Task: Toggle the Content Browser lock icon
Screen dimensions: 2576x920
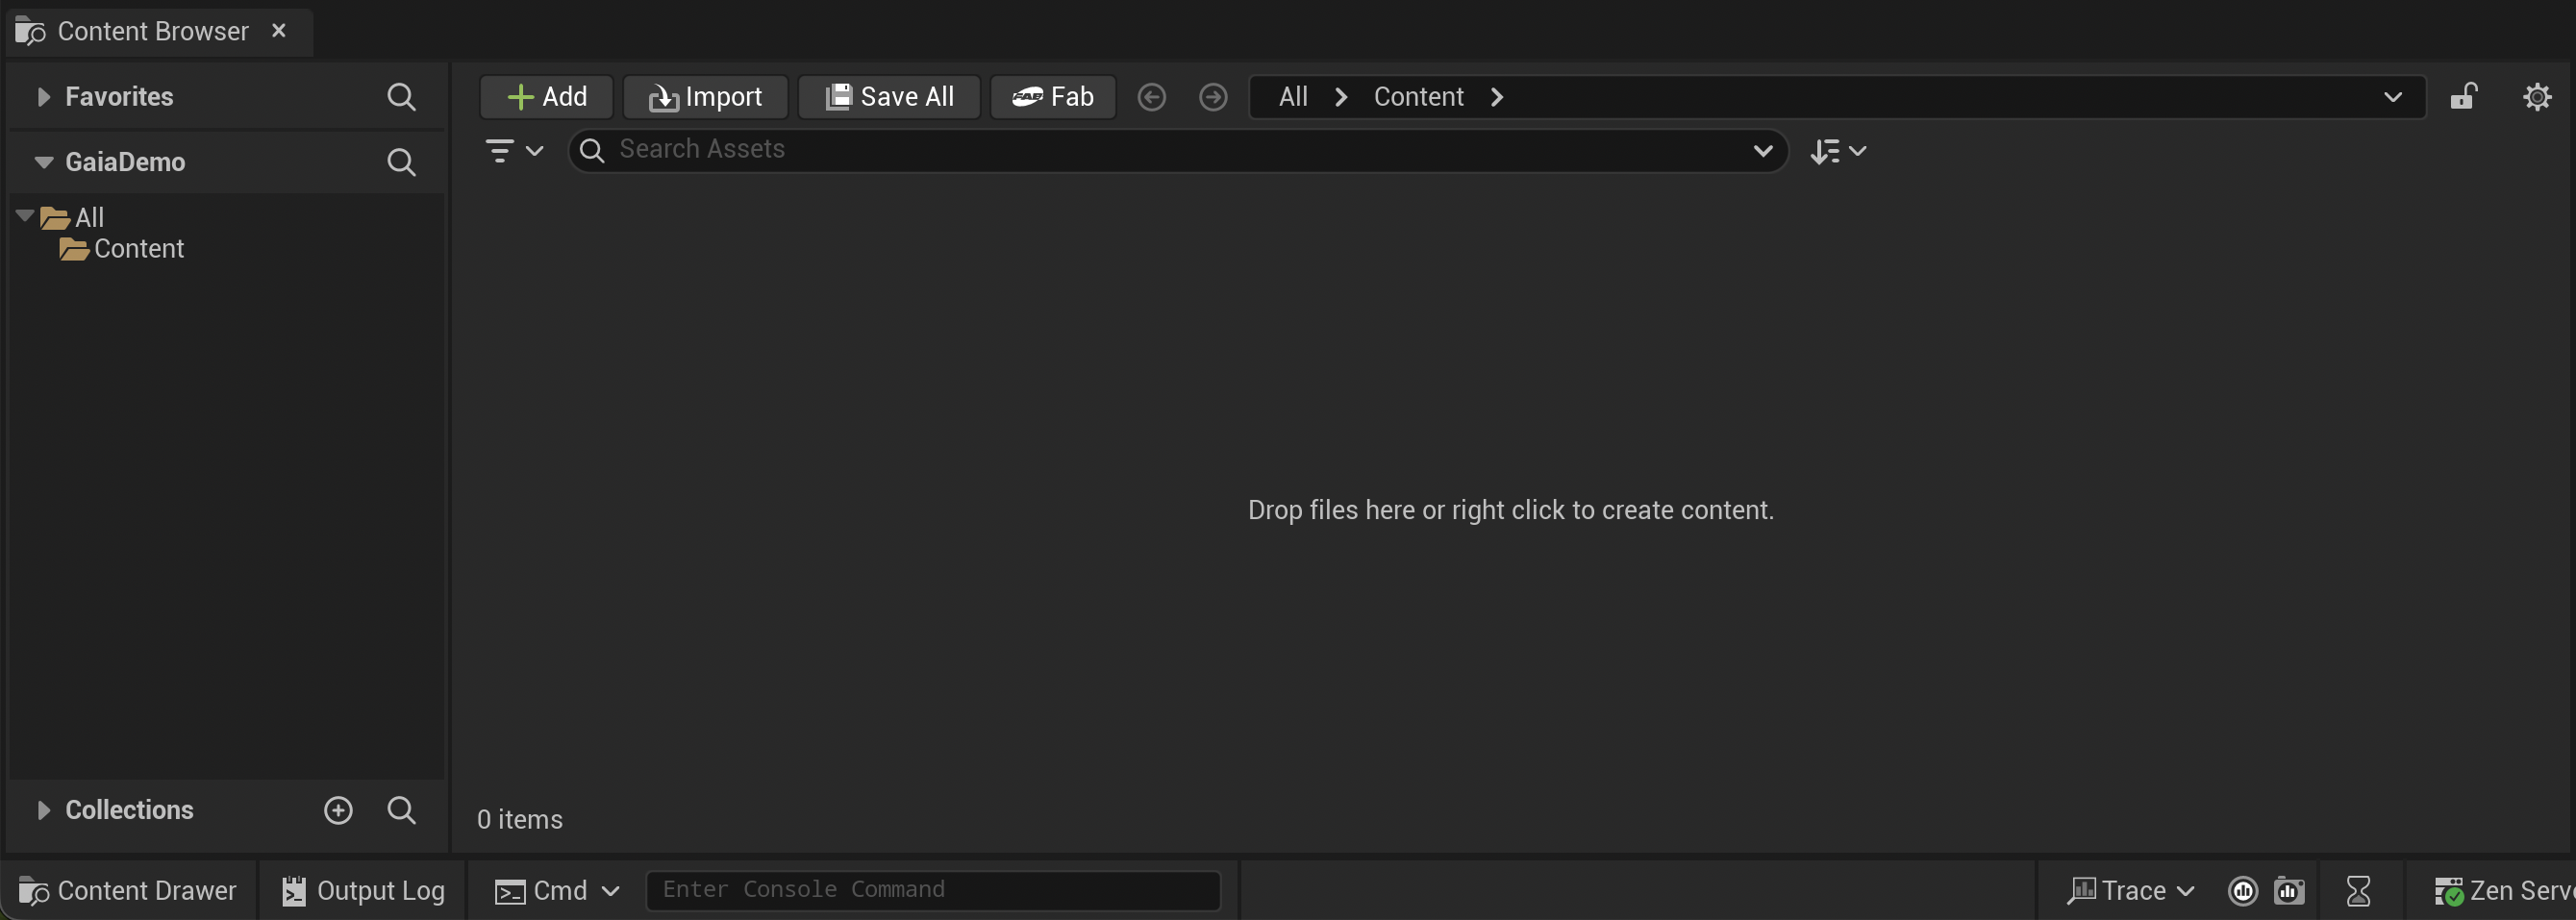Action: pos(2463,97)
